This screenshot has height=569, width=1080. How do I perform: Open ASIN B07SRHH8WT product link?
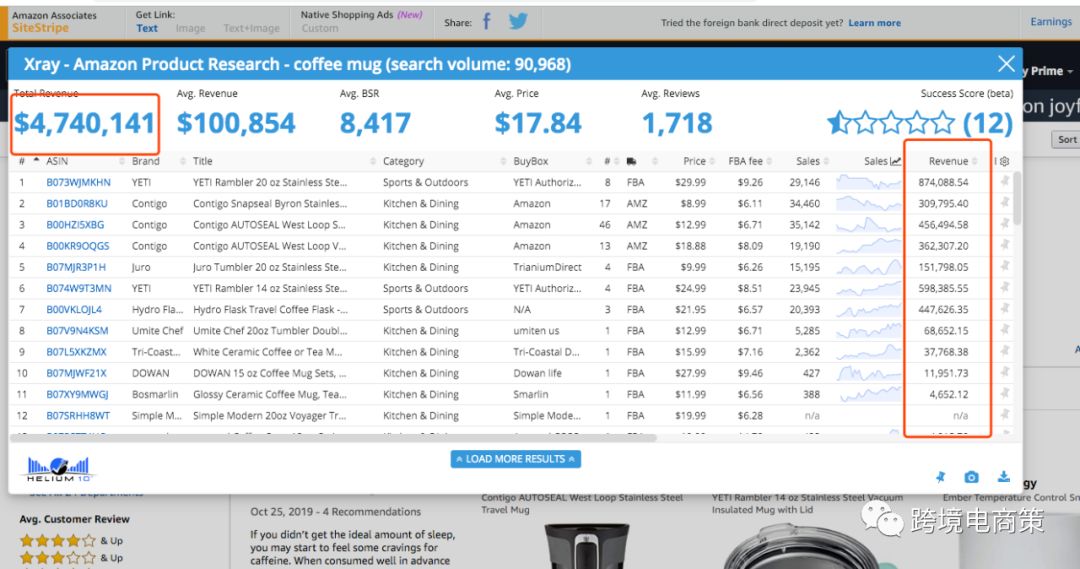[x=78, y=415]
